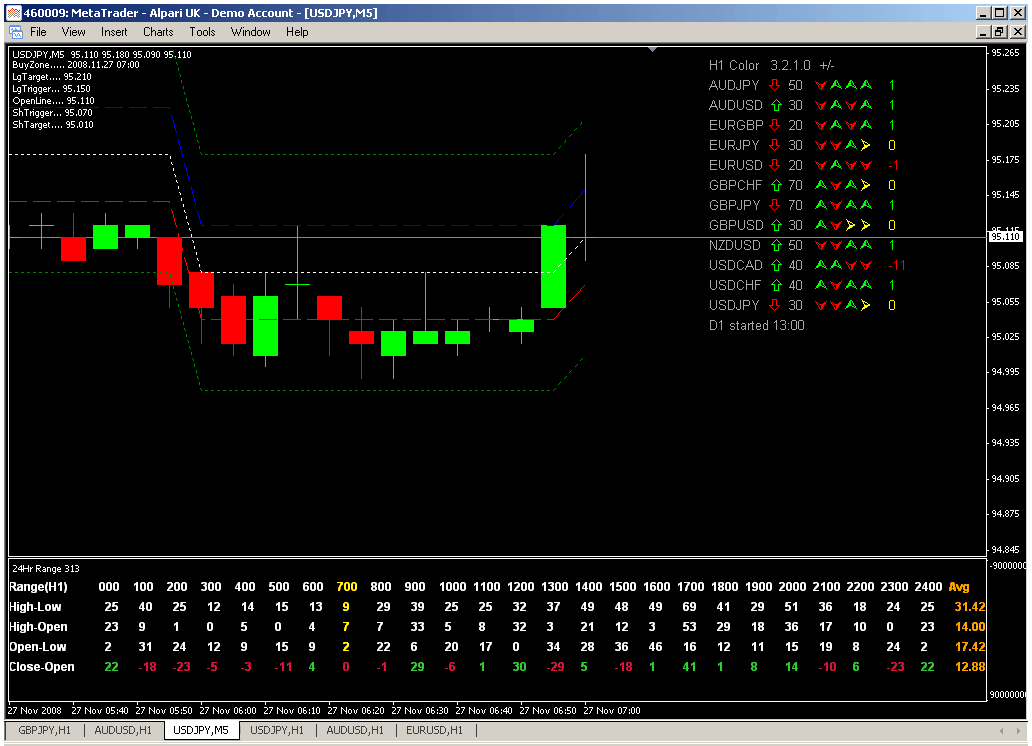The image size is (1032, 746).
Task: Click the MetaTrader app icon in title bar
Action: coord(13,13)
